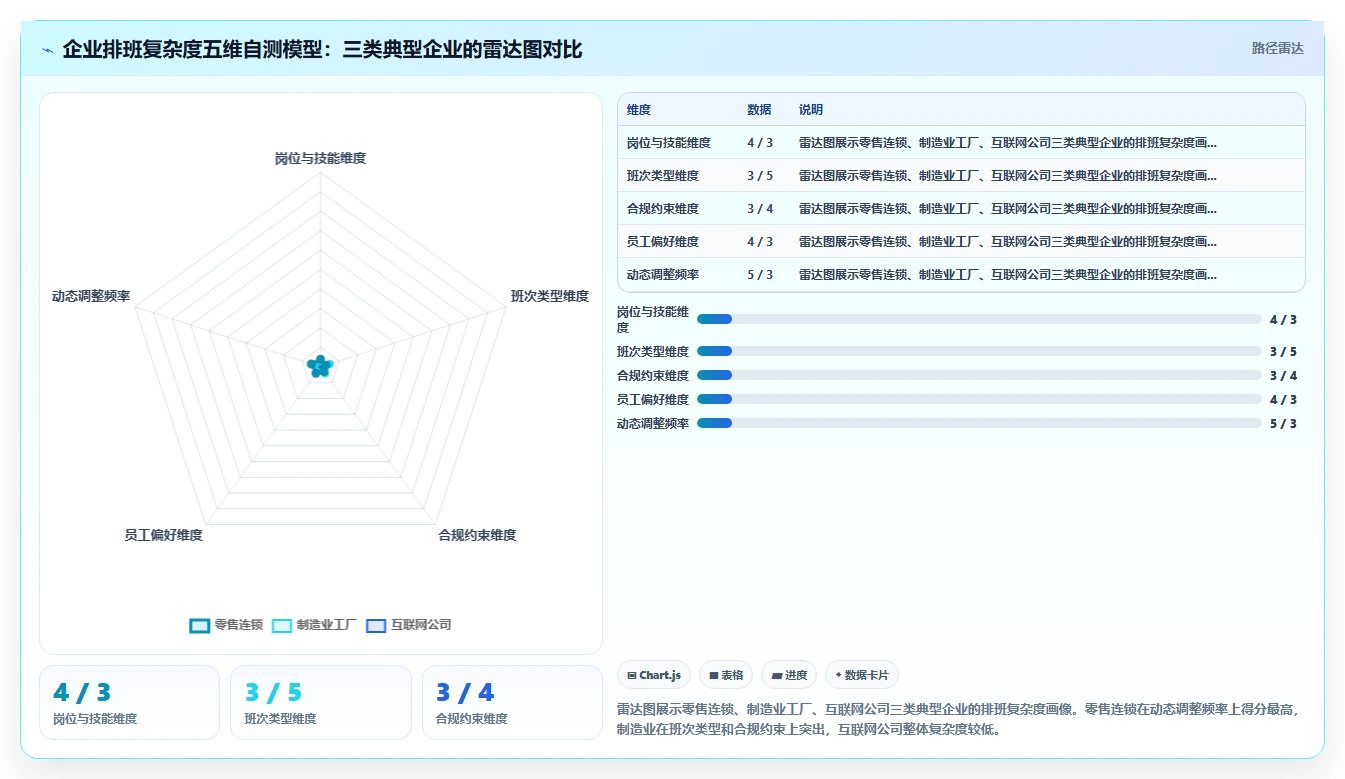Click the 员工偏好维度 progress bar
This screenshot has width=1345, height=779.
[x=979, y=399]
